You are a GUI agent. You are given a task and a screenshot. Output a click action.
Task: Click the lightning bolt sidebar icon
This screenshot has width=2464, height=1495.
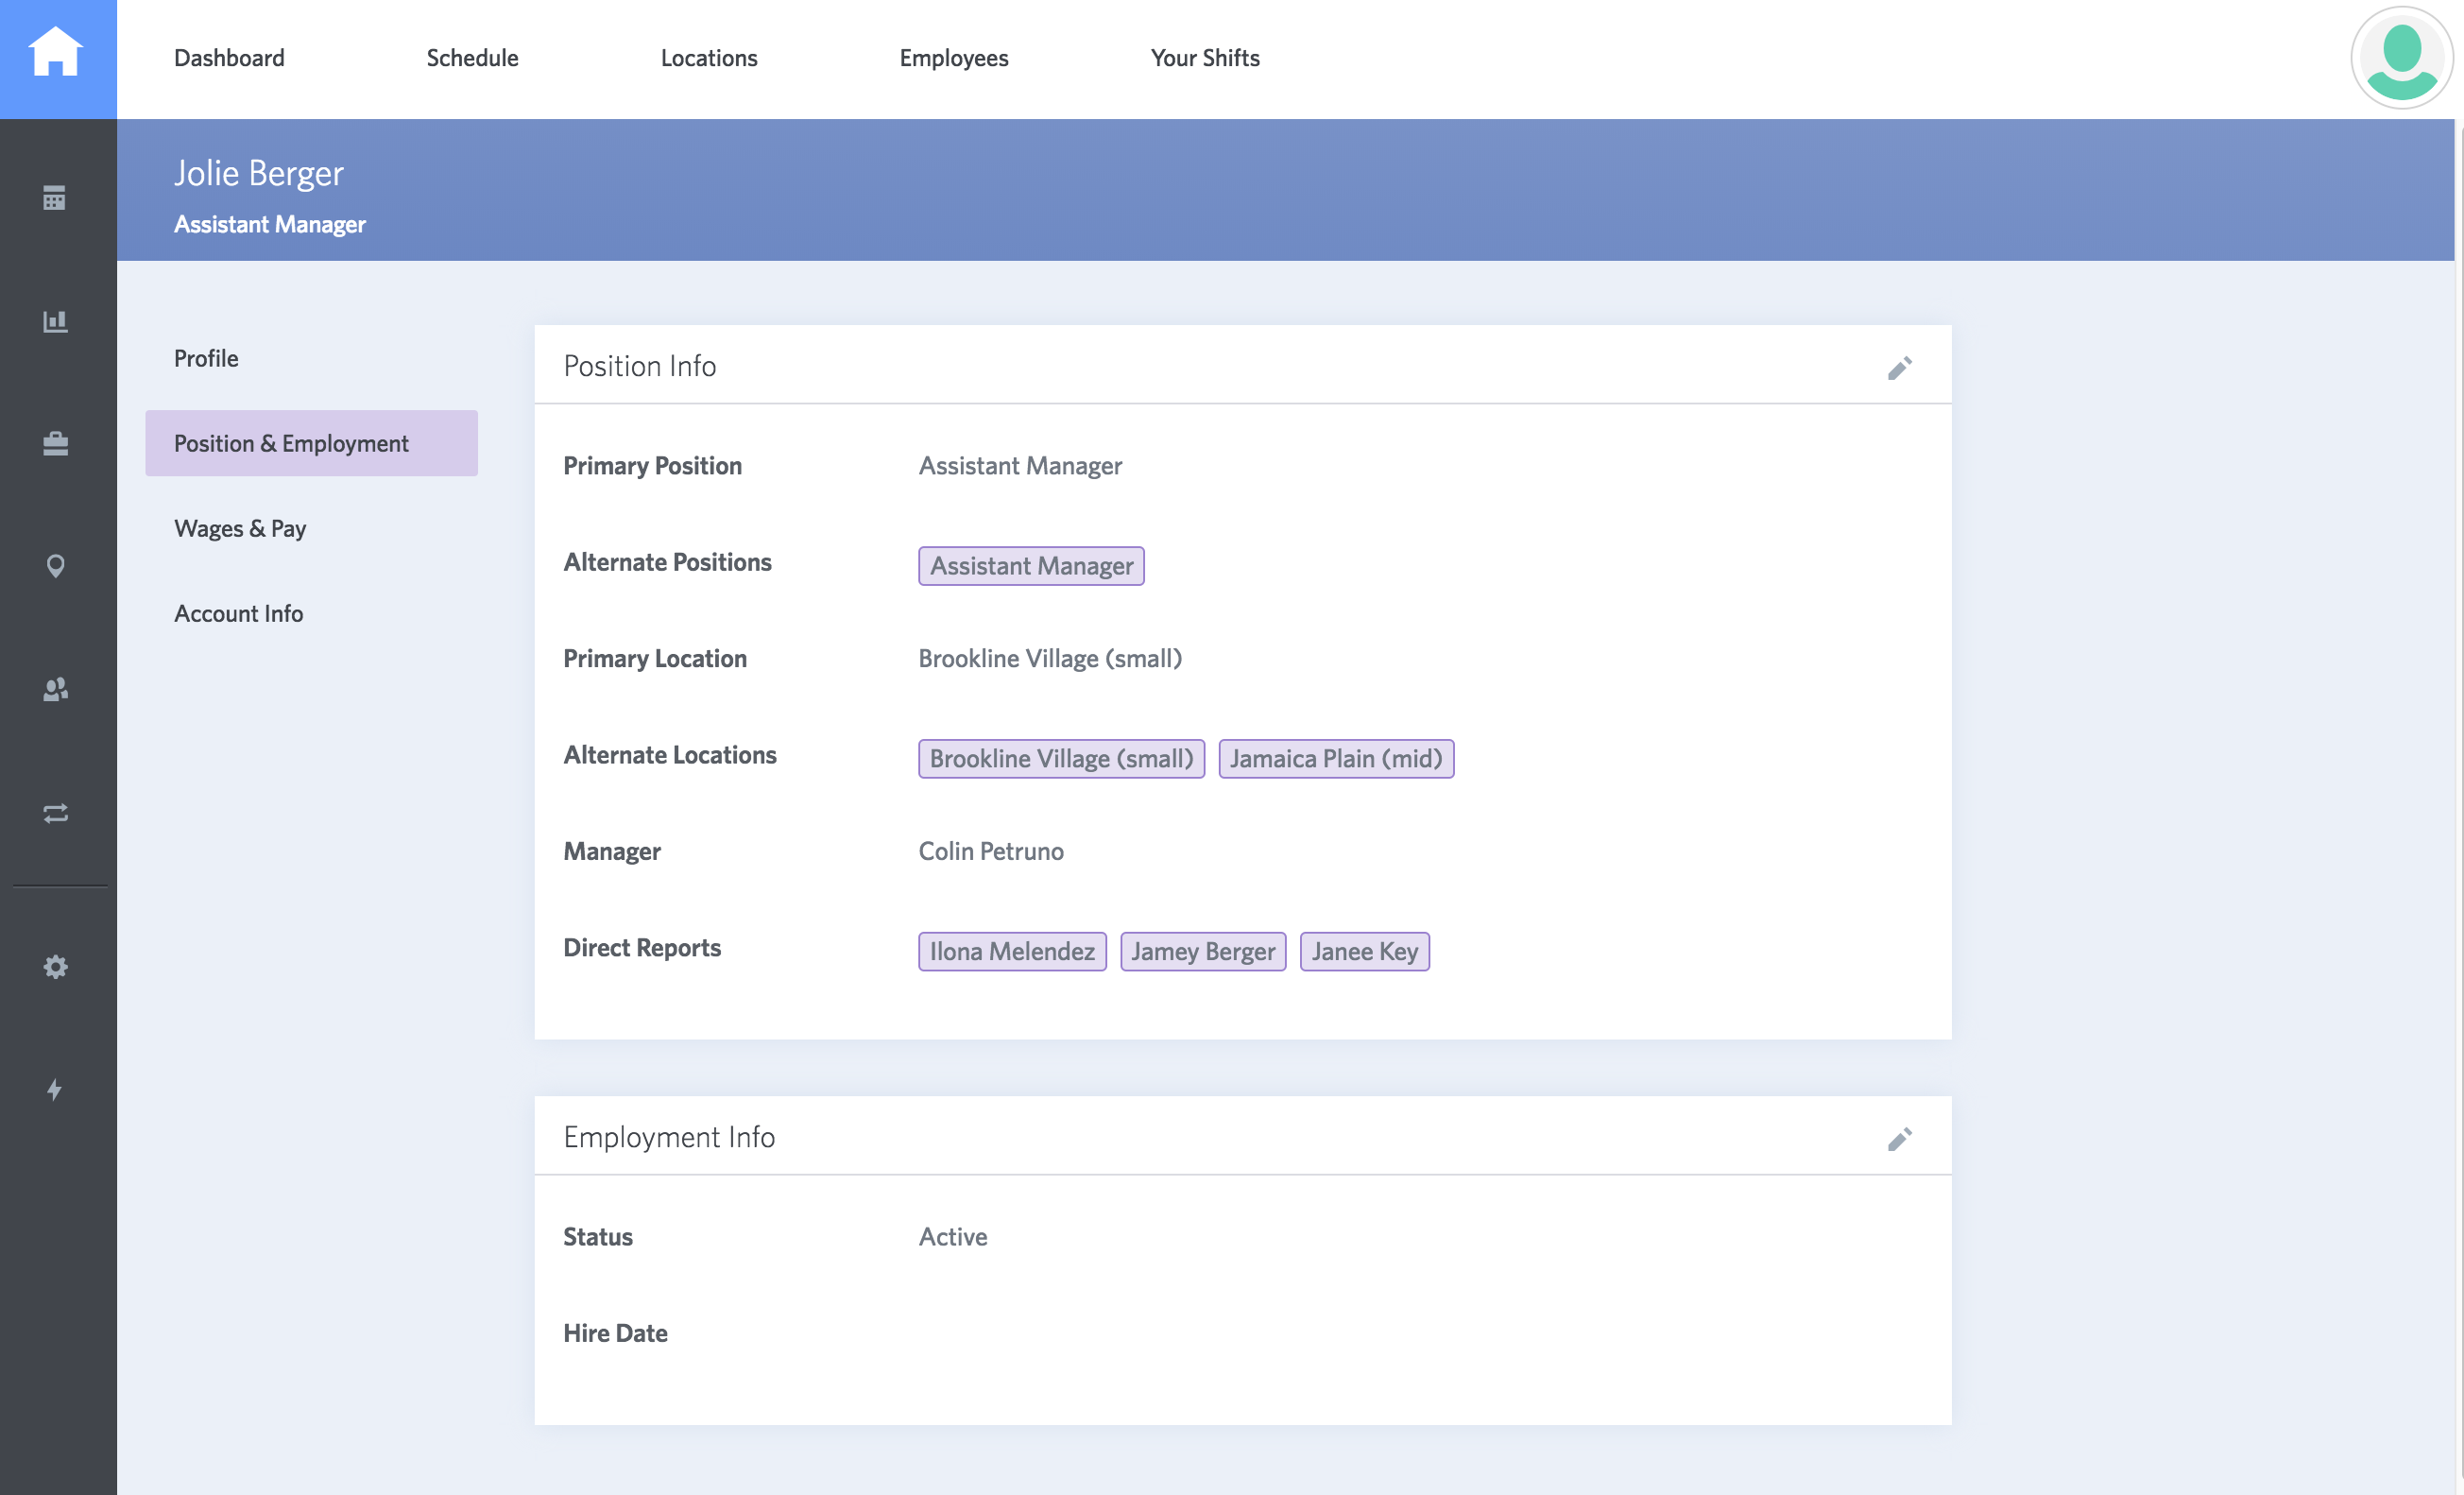pyautogui.click(x=55, y=1089)
